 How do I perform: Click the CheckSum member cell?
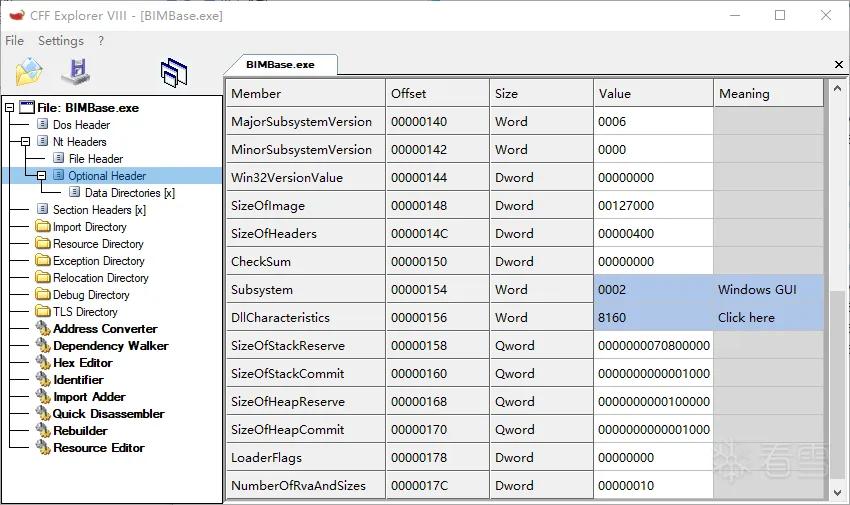[x=305, y=262]
